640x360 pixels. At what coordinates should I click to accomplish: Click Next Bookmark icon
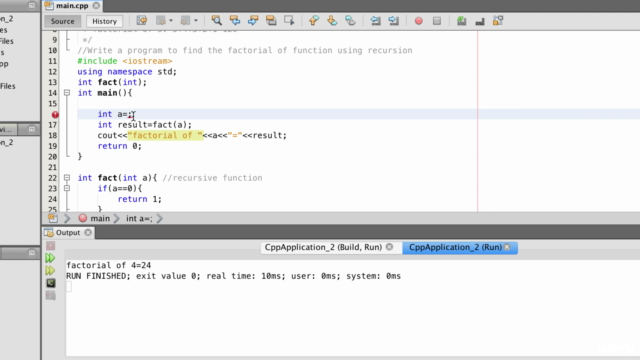[332, 21]
